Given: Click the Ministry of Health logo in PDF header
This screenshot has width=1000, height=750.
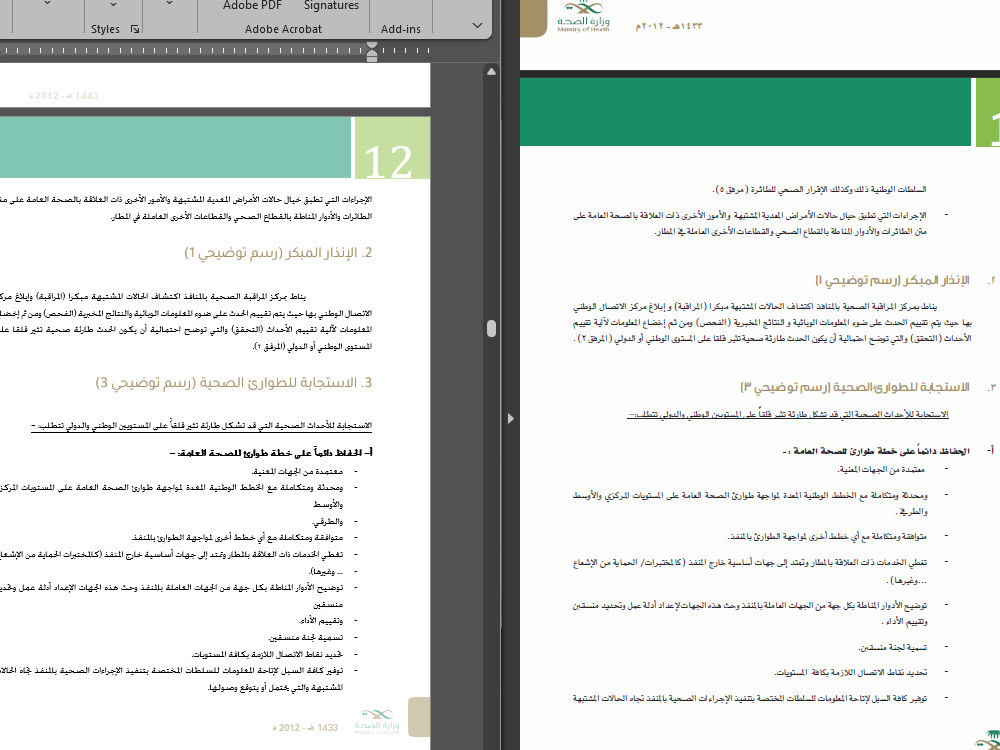Looking at the screenshot, I should pos(584,17).
